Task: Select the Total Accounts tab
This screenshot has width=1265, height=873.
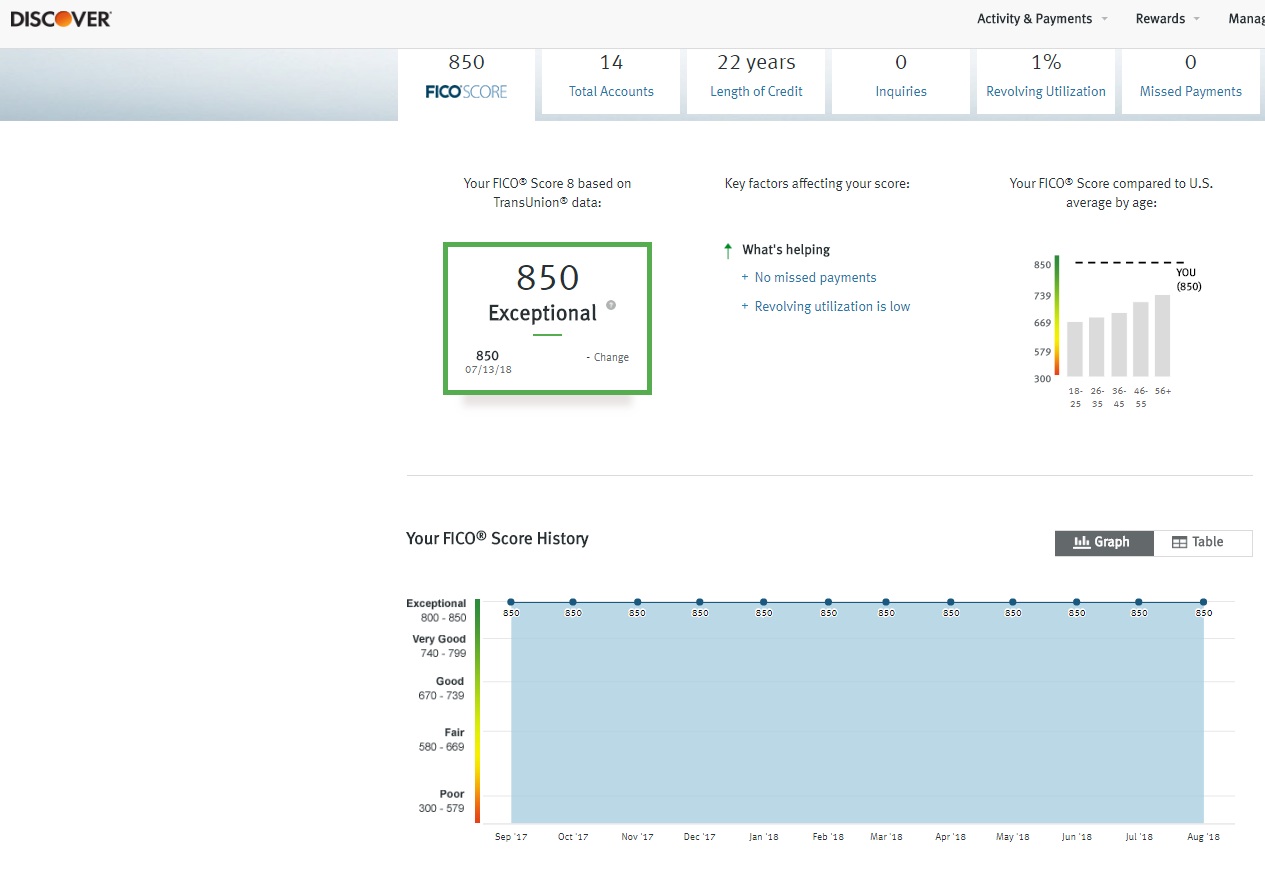Action: click(610, 80)
